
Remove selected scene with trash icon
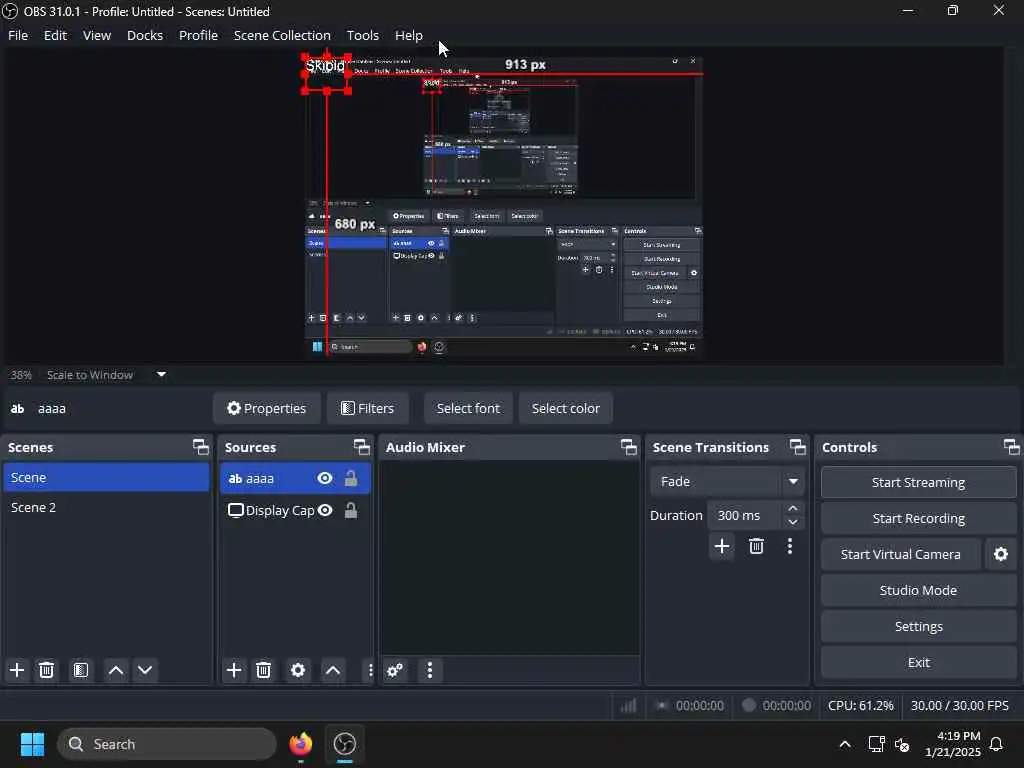point(46,670)
